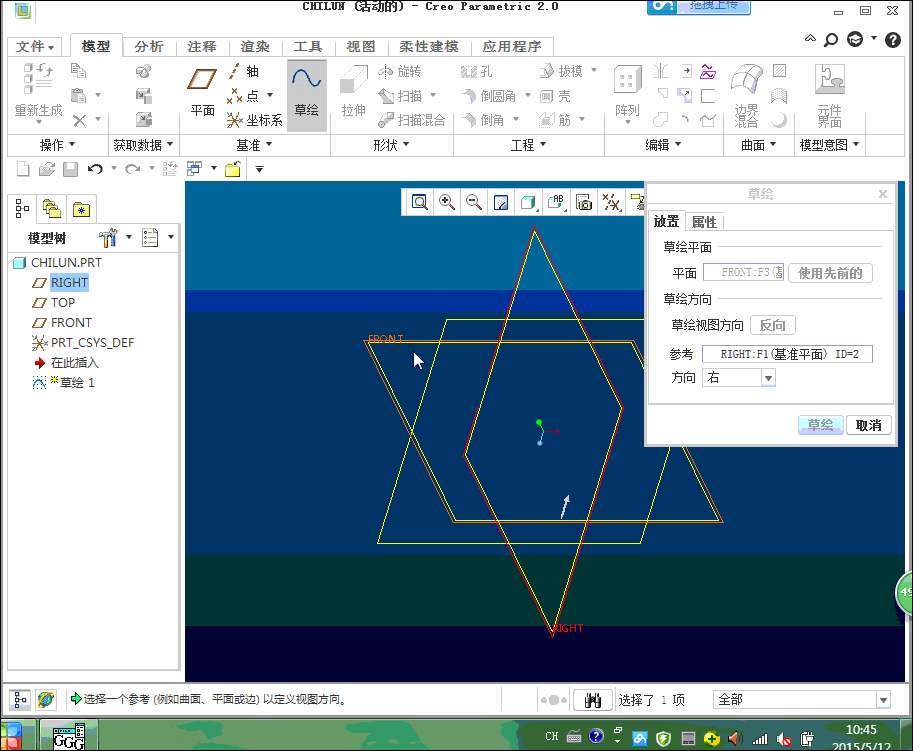Click the Save disk icon
The height and width of the screenshot is (751, 913).
click(70, 169)
